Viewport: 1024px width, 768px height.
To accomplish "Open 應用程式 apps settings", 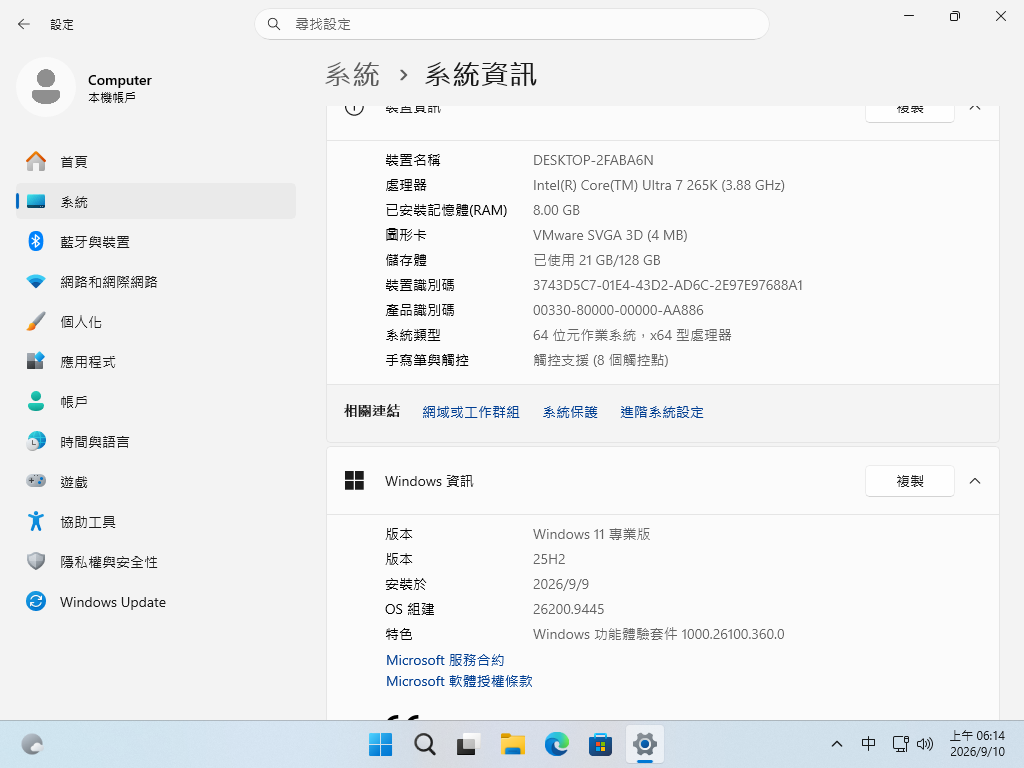I will click(x=155, y=362).
